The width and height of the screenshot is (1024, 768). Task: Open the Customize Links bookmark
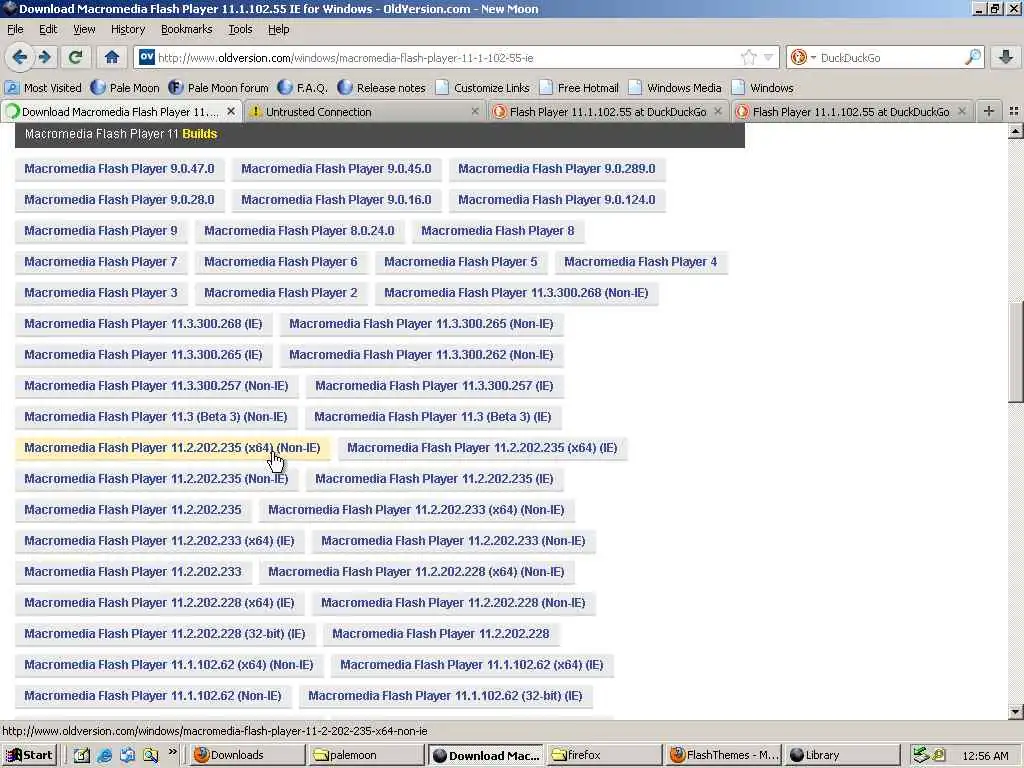[483, 88]
